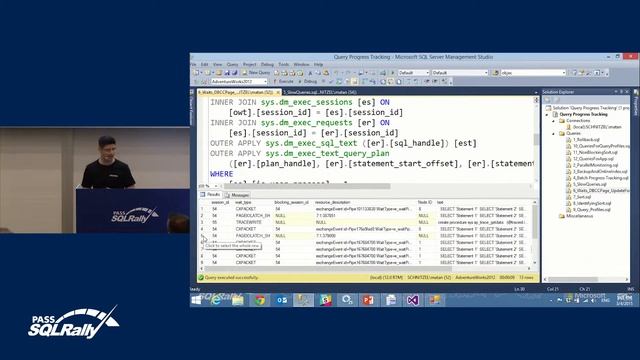Open the Query menu

click(232, 64)
